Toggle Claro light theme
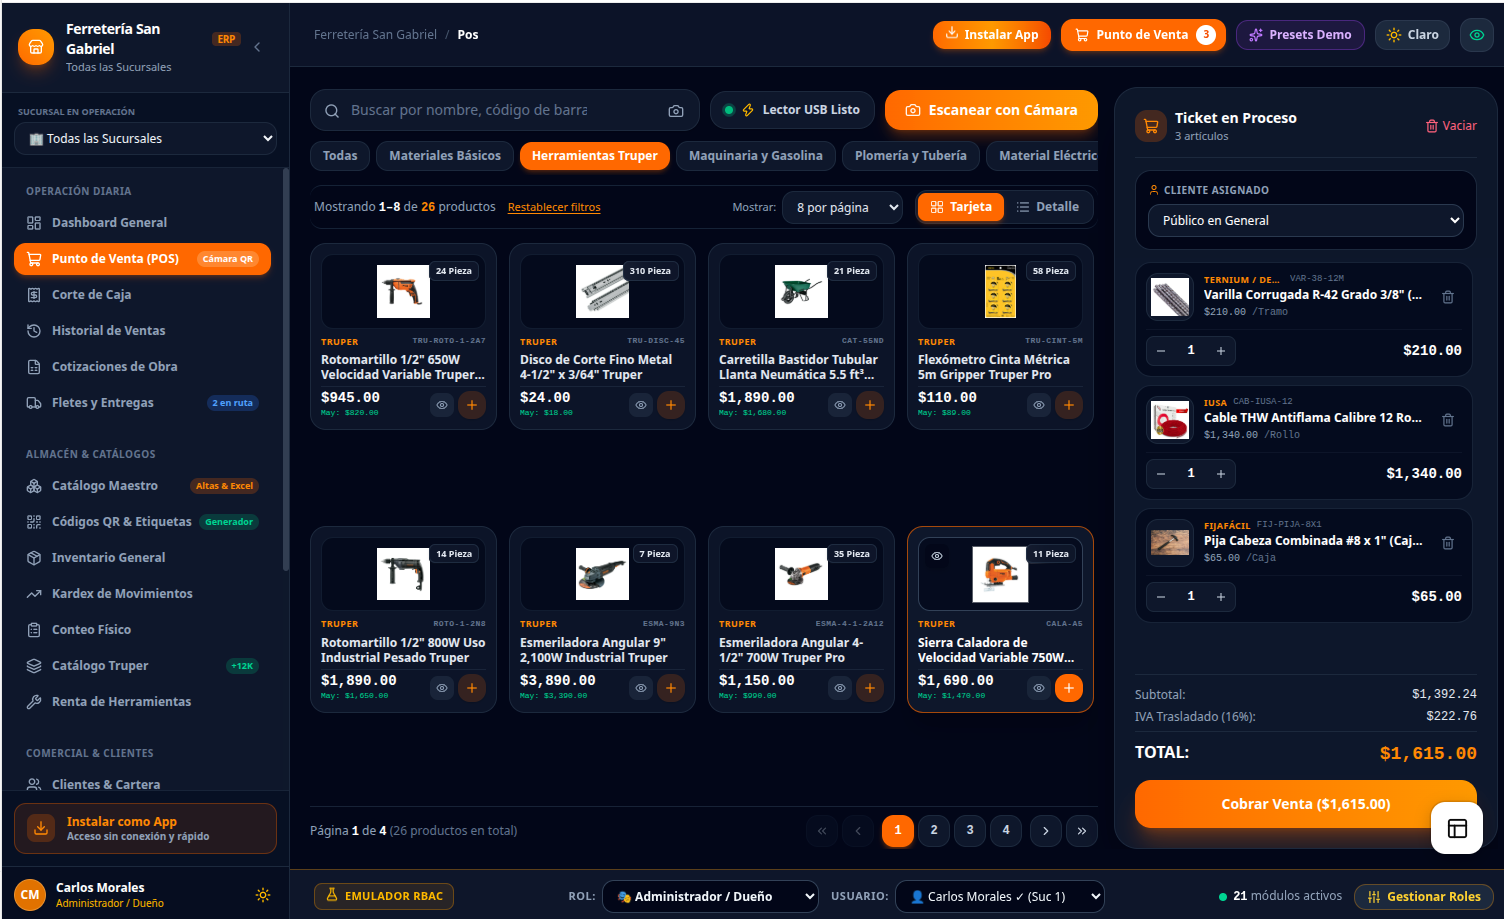1504x919 pixels. tap(1413, 35)
